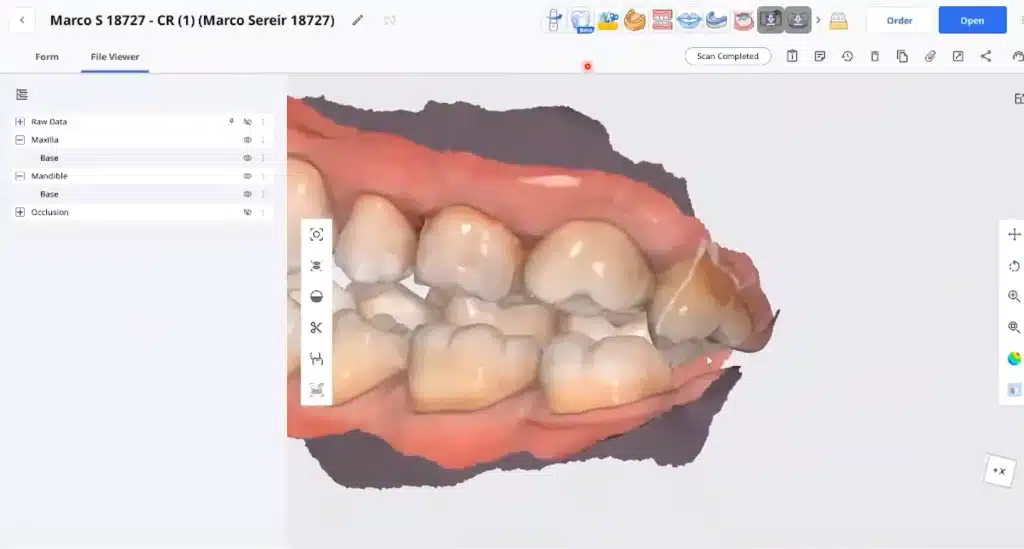Image resolution: width=1024 pixels, height=549 pixels.
Task: Expand the Raw Data tree node
Action: [x=20, y=121]
